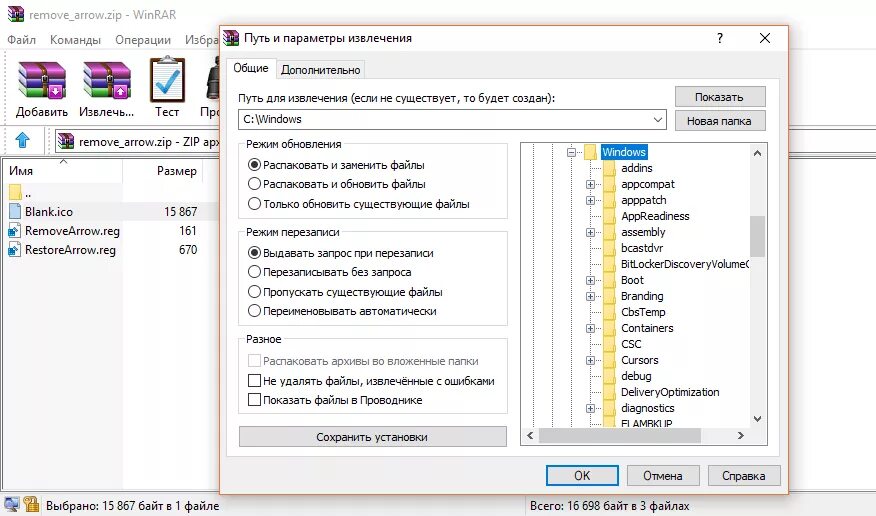Switch to the Общие tab
This screenshot has height=516, width=876.
tap(251, 68)
